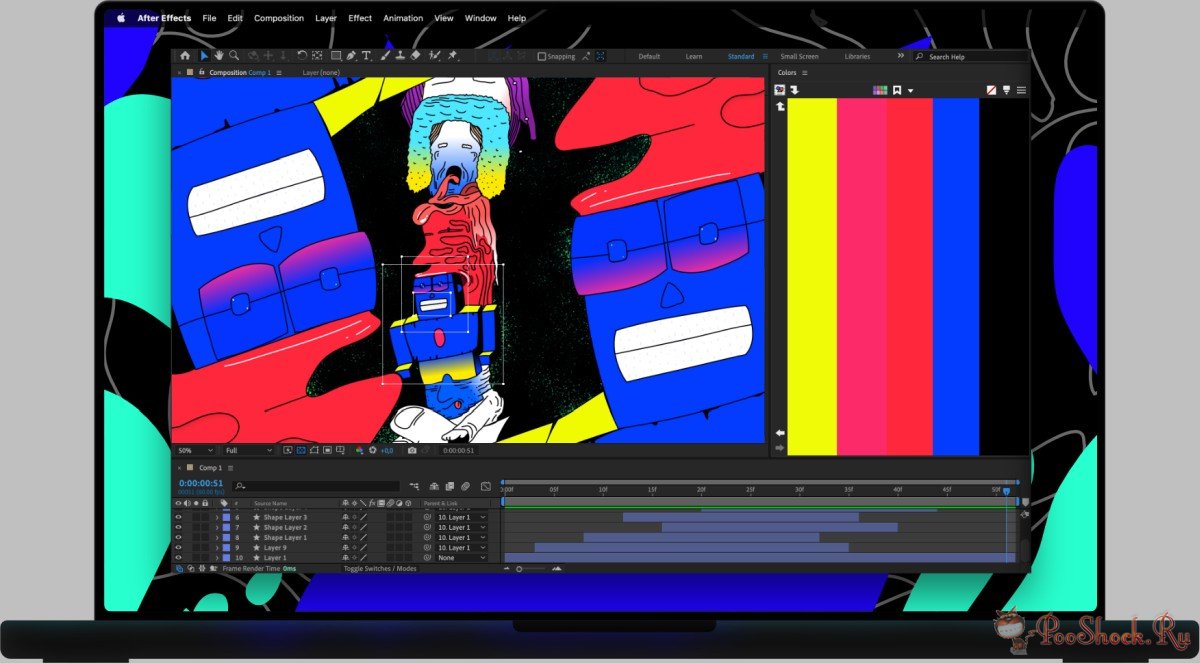Open the 50% magnification dropdown
The height and width of the screenshot is (663, 1200).
[x=195, y=451]
